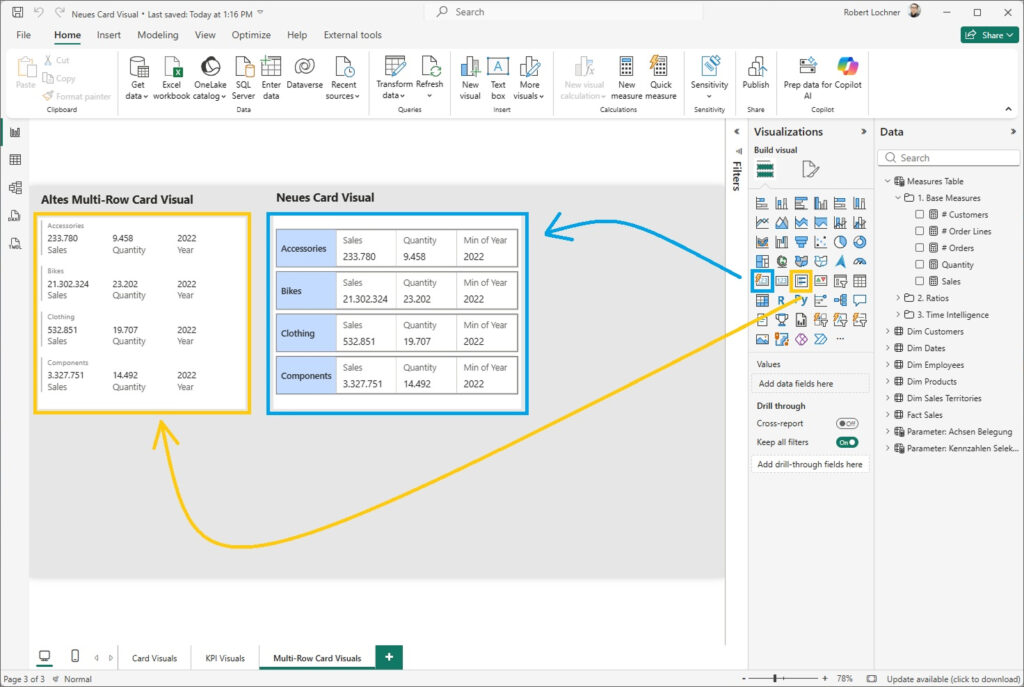Click the Publish icon
The height and width of the screenshot is (687, 1024).
pos(755,67)
